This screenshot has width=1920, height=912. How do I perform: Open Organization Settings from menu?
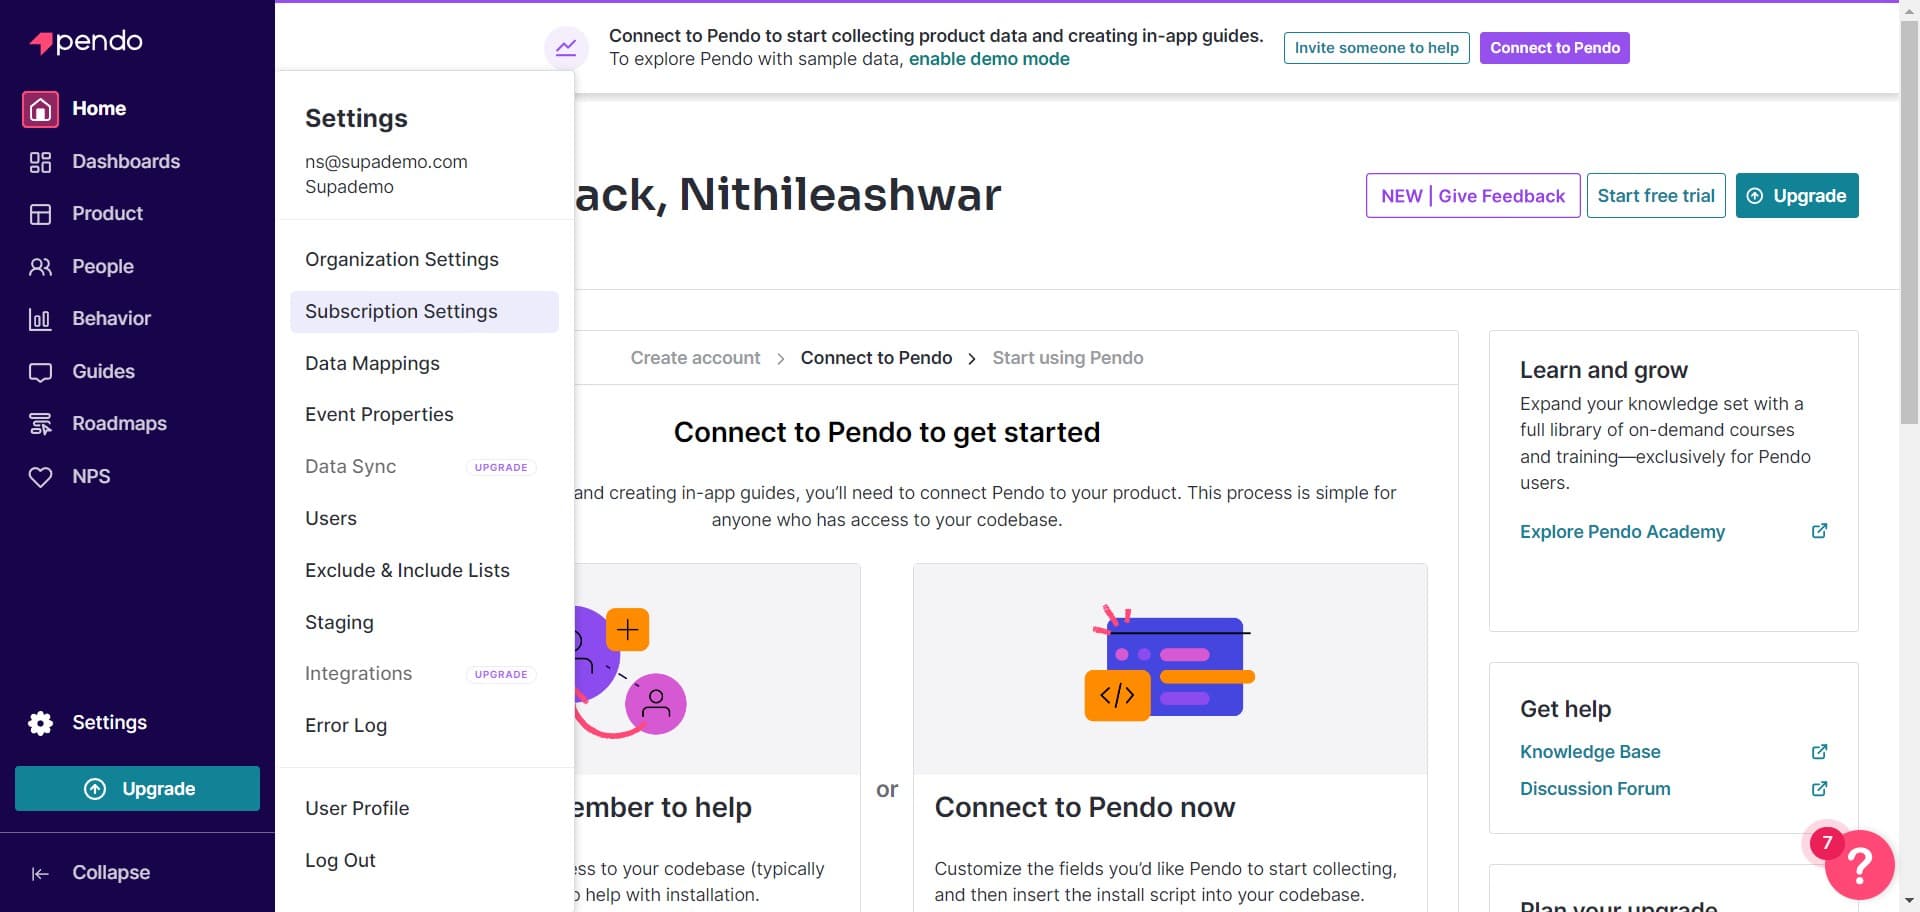[x=401, y=260]
